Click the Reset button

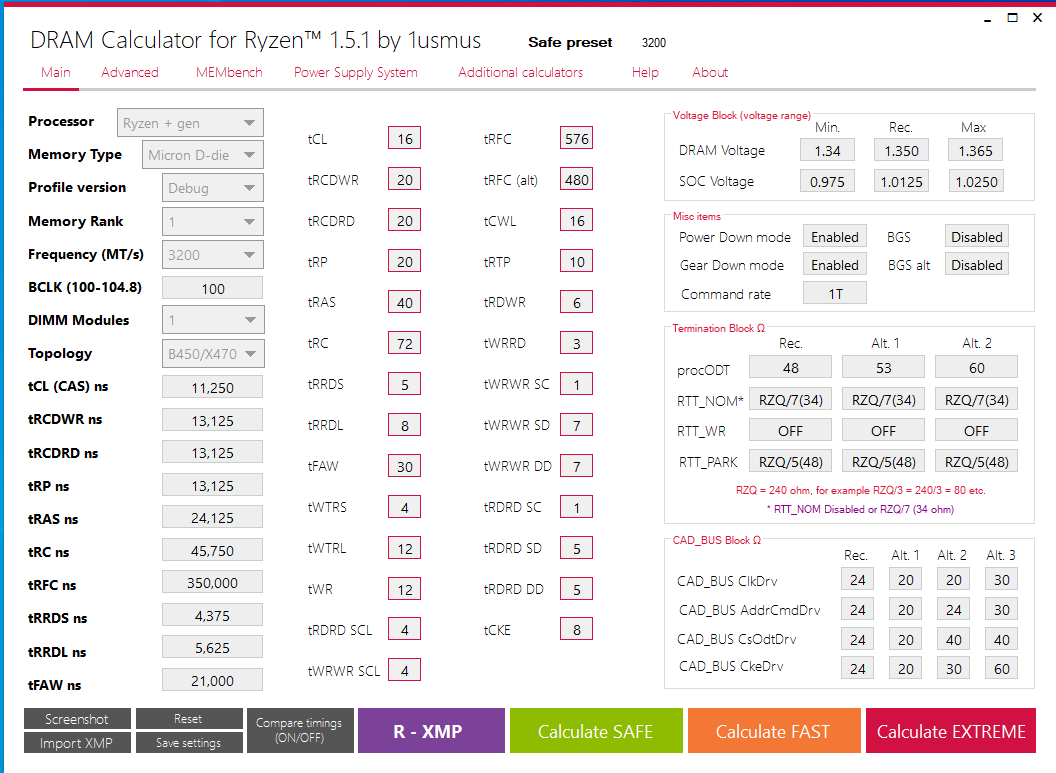[188, 719]
